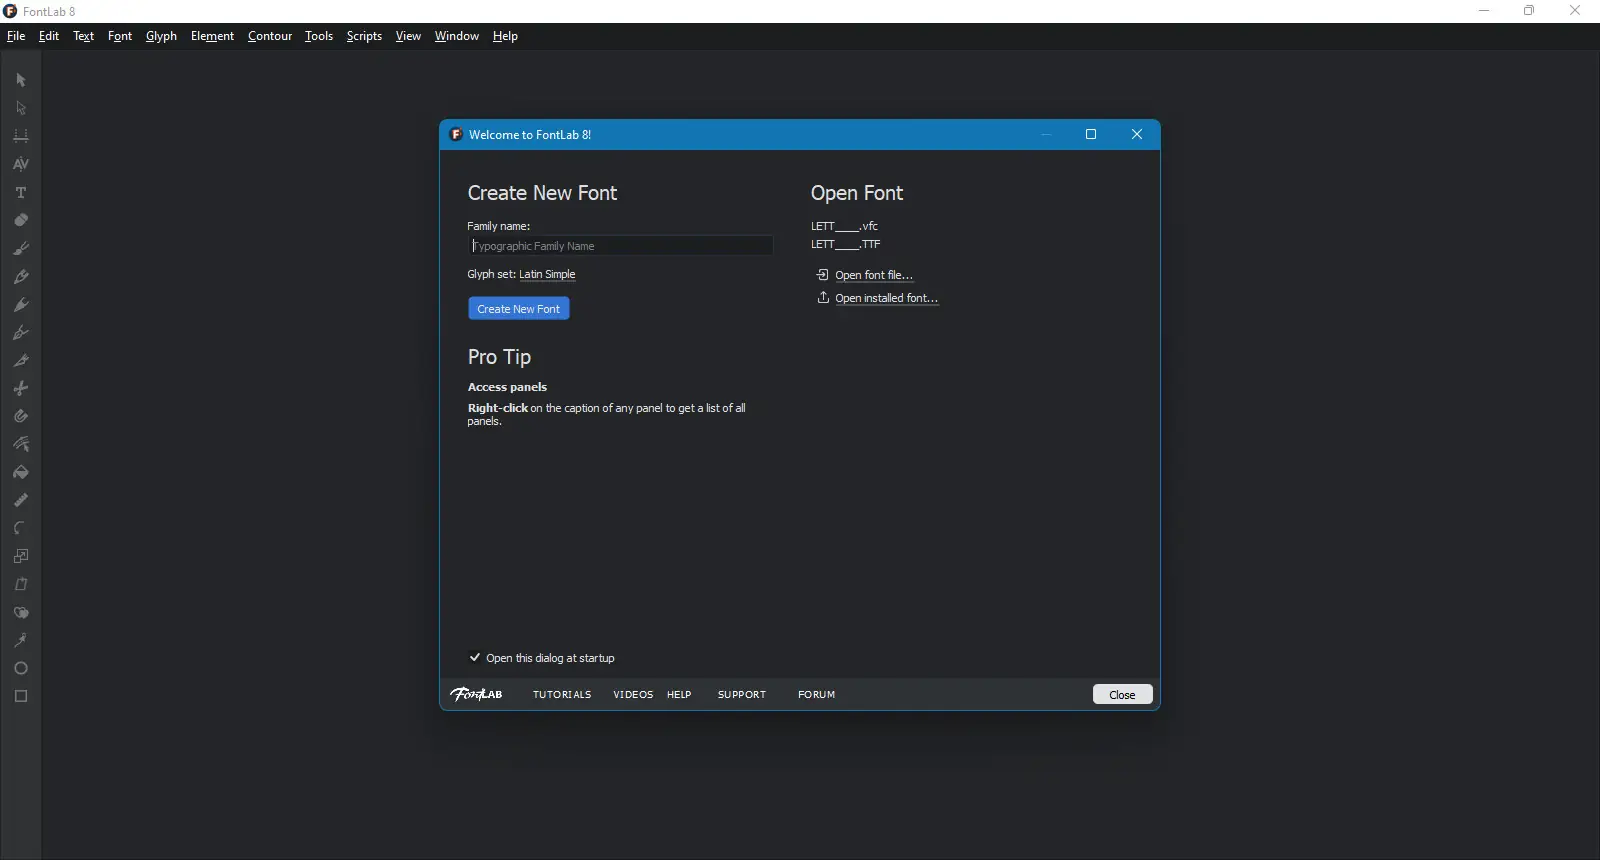This screenshot has height=860, width=1600.
Task: Open recent file LETT____.vfc
Action: pos(844,226)
